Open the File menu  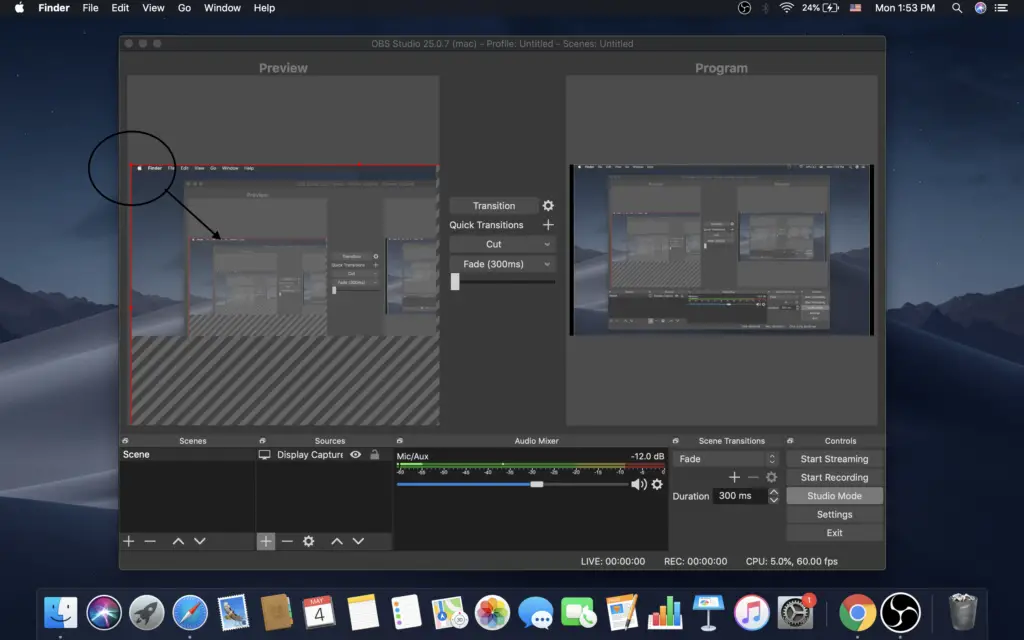(x=90, y=8)
